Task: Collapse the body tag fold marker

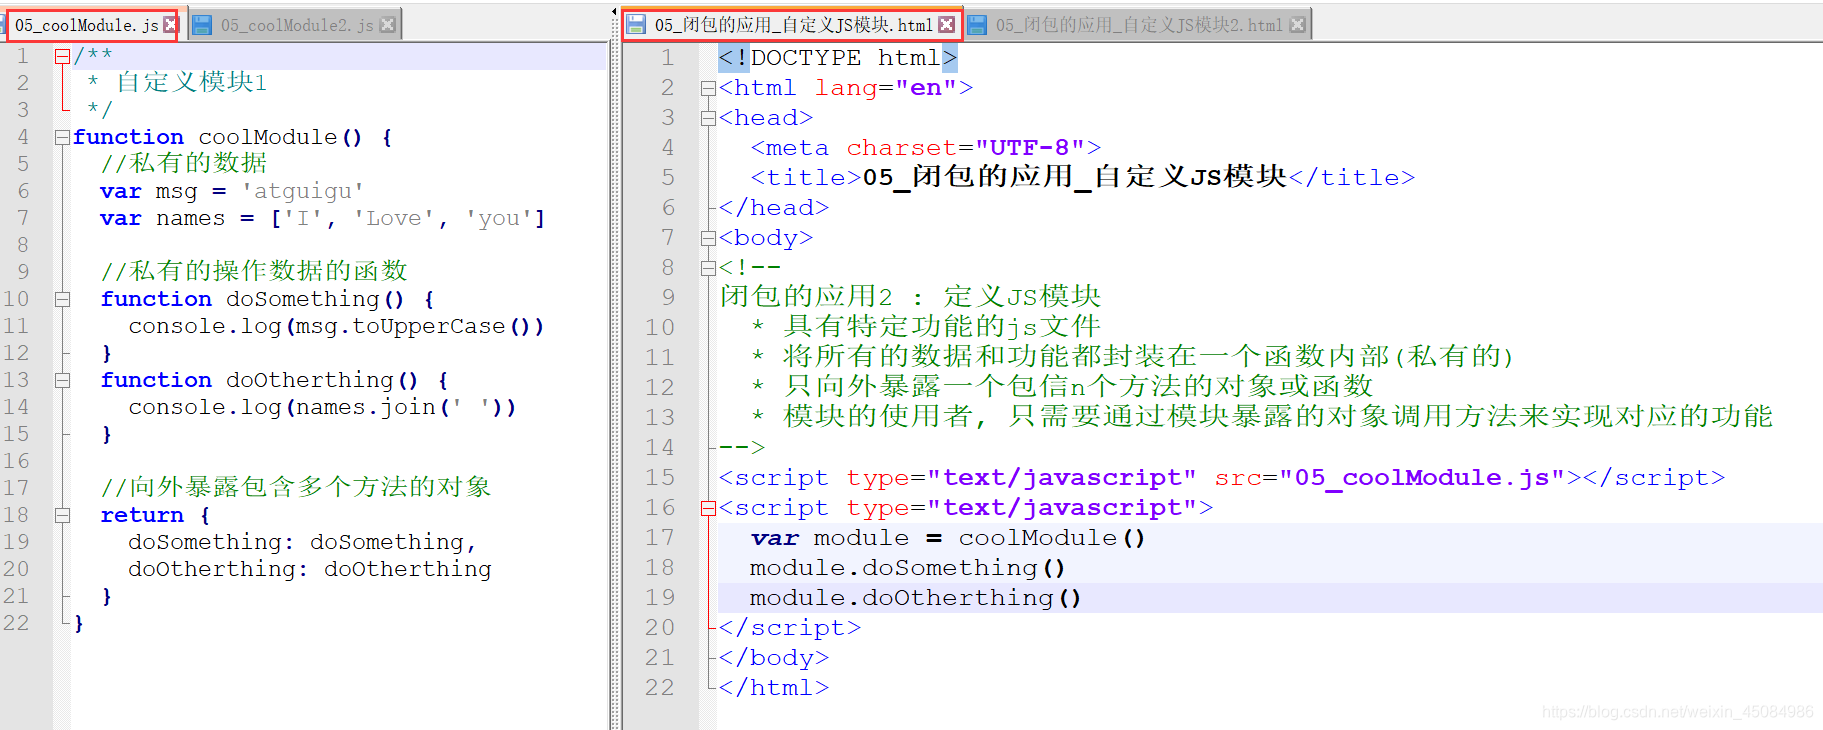Action: (708, 238)
